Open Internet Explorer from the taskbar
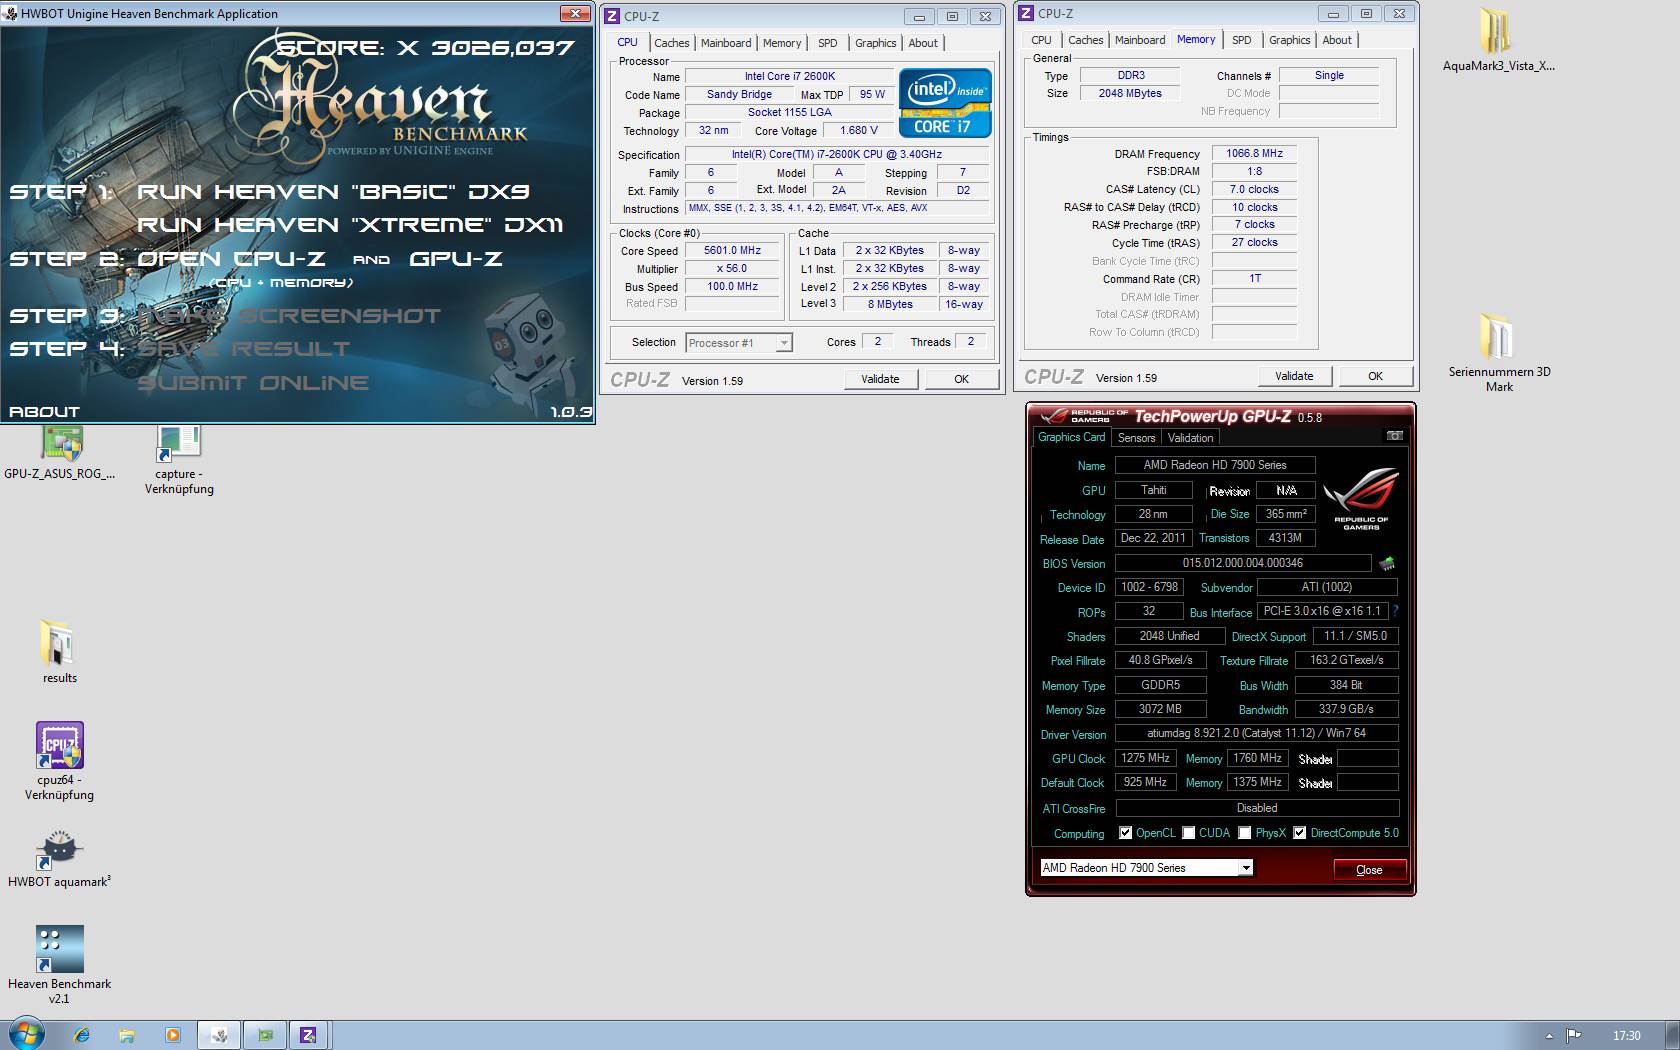Screen dimensions: 1680x1050 [81, 1035]
